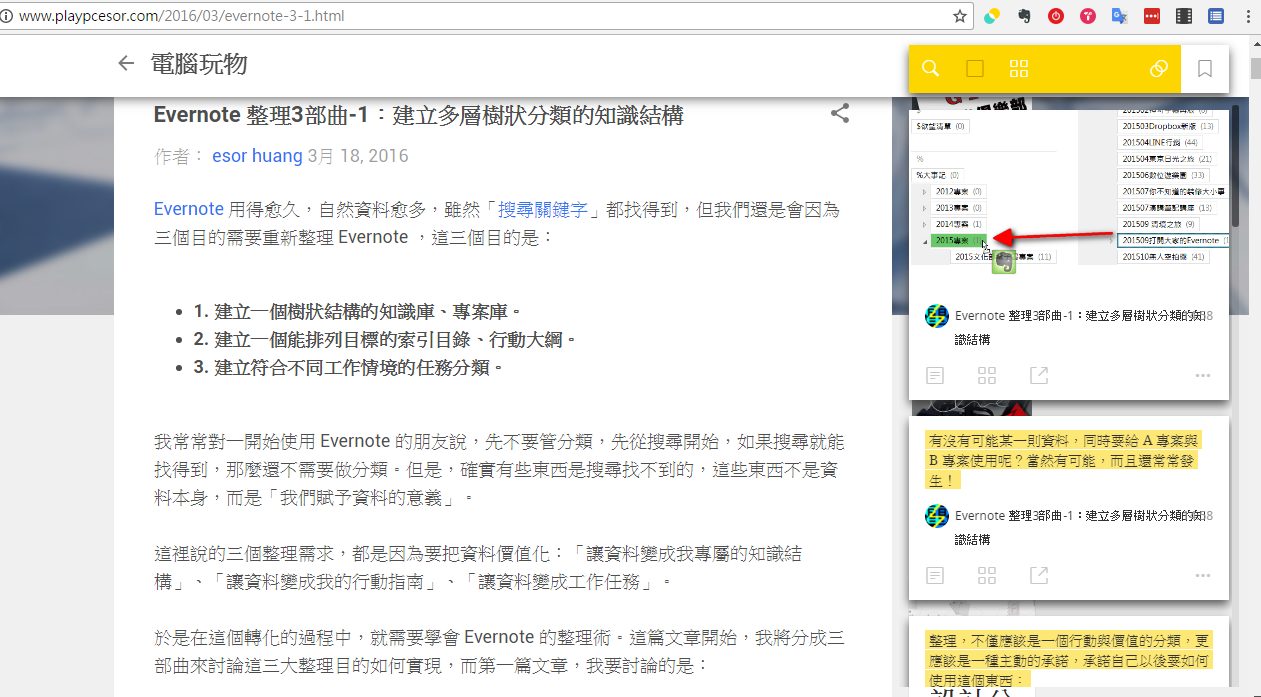This screenshot has width=1261, height=697.
Task: Switch to grid view in the yellow panel
Action: coord(1019,68)
